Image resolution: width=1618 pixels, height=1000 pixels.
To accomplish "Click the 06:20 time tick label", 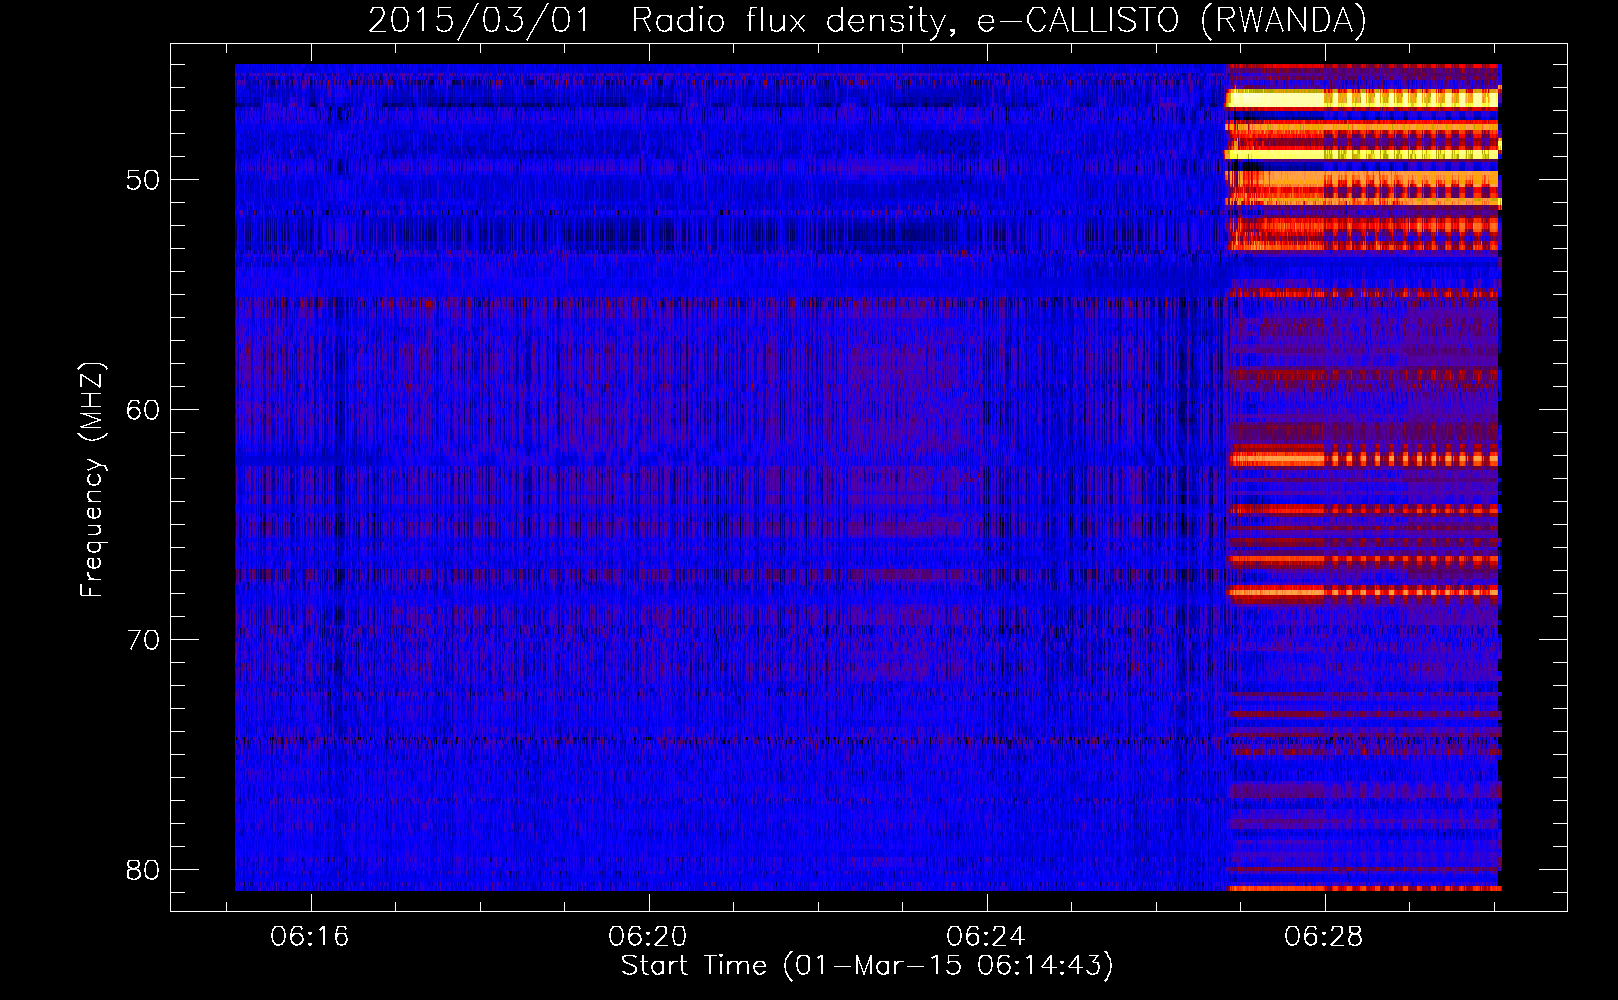I will (x=648, y=937).
